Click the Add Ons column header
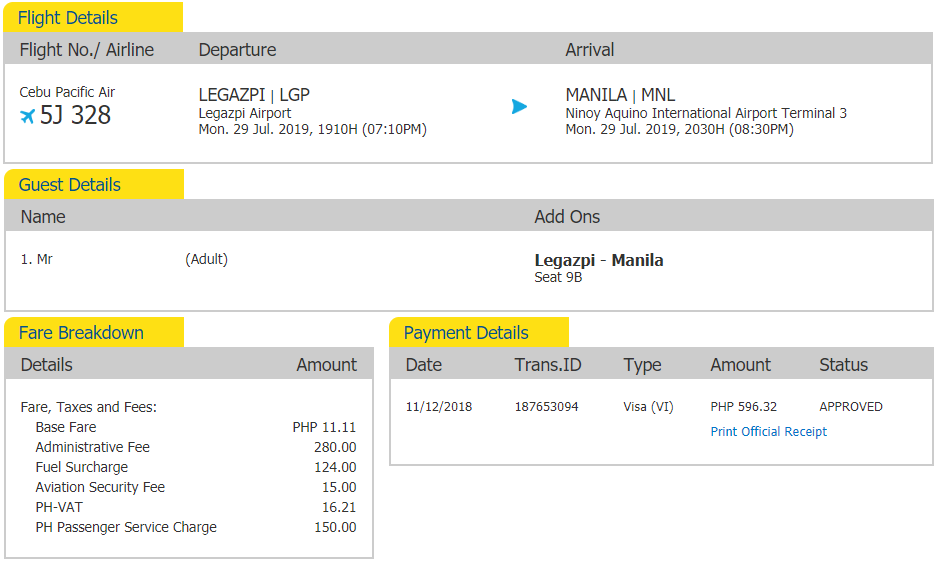This screenshot has height=563, width=937. [x=567, y=217]
